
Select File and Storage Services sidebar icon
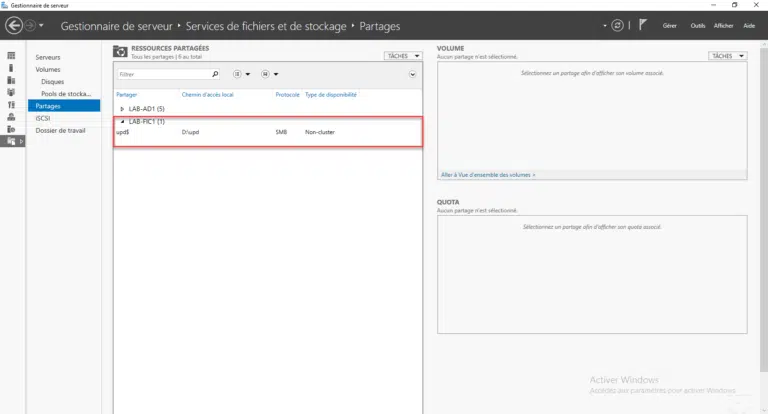(x=11, y=141)
